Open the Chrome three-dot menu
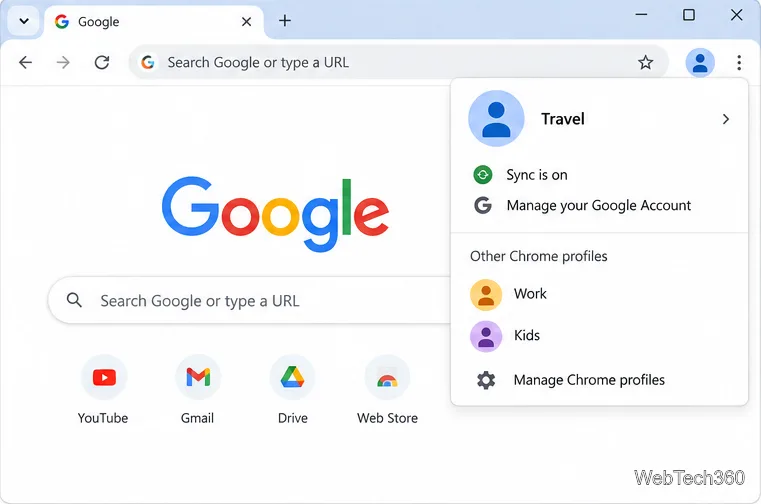The image size is (761, 504). [x=739, y=62]
